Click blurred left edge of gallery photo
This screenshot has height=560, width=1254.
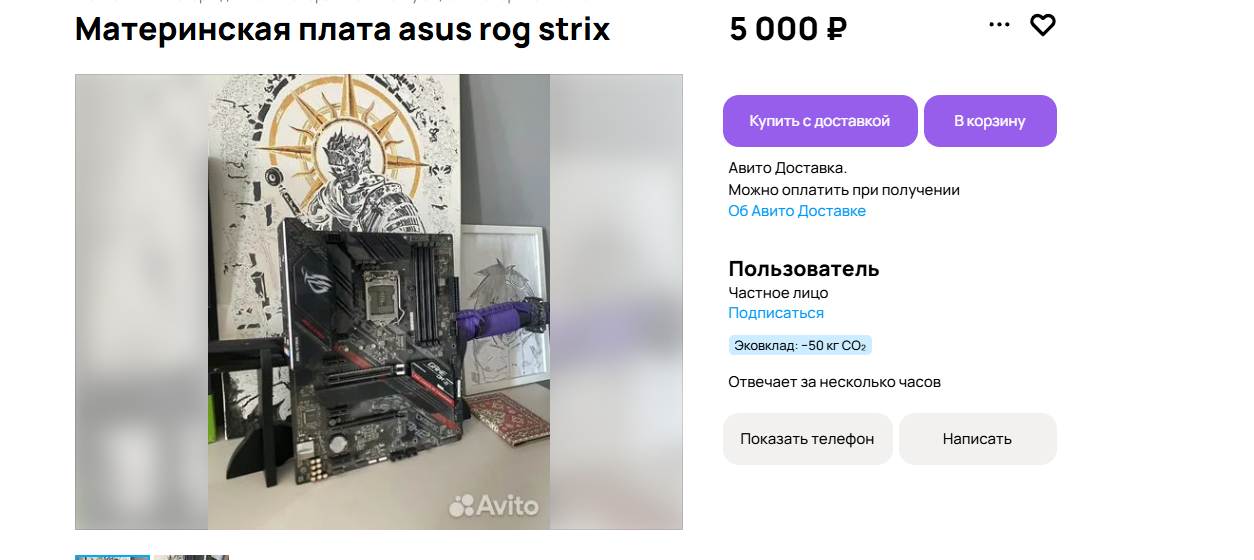141,302
